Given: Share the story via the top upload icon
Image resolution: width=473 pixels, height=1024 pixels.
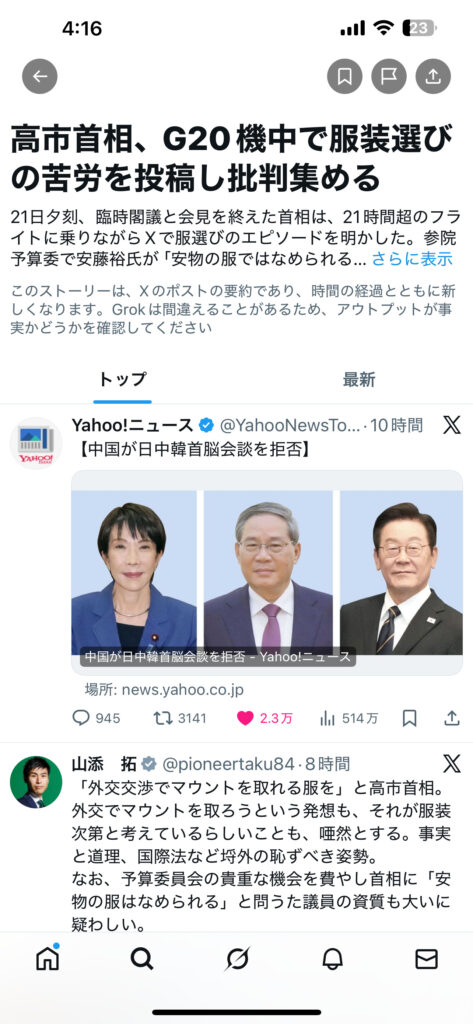Looking at the screenshot, I should pos(432,76).
